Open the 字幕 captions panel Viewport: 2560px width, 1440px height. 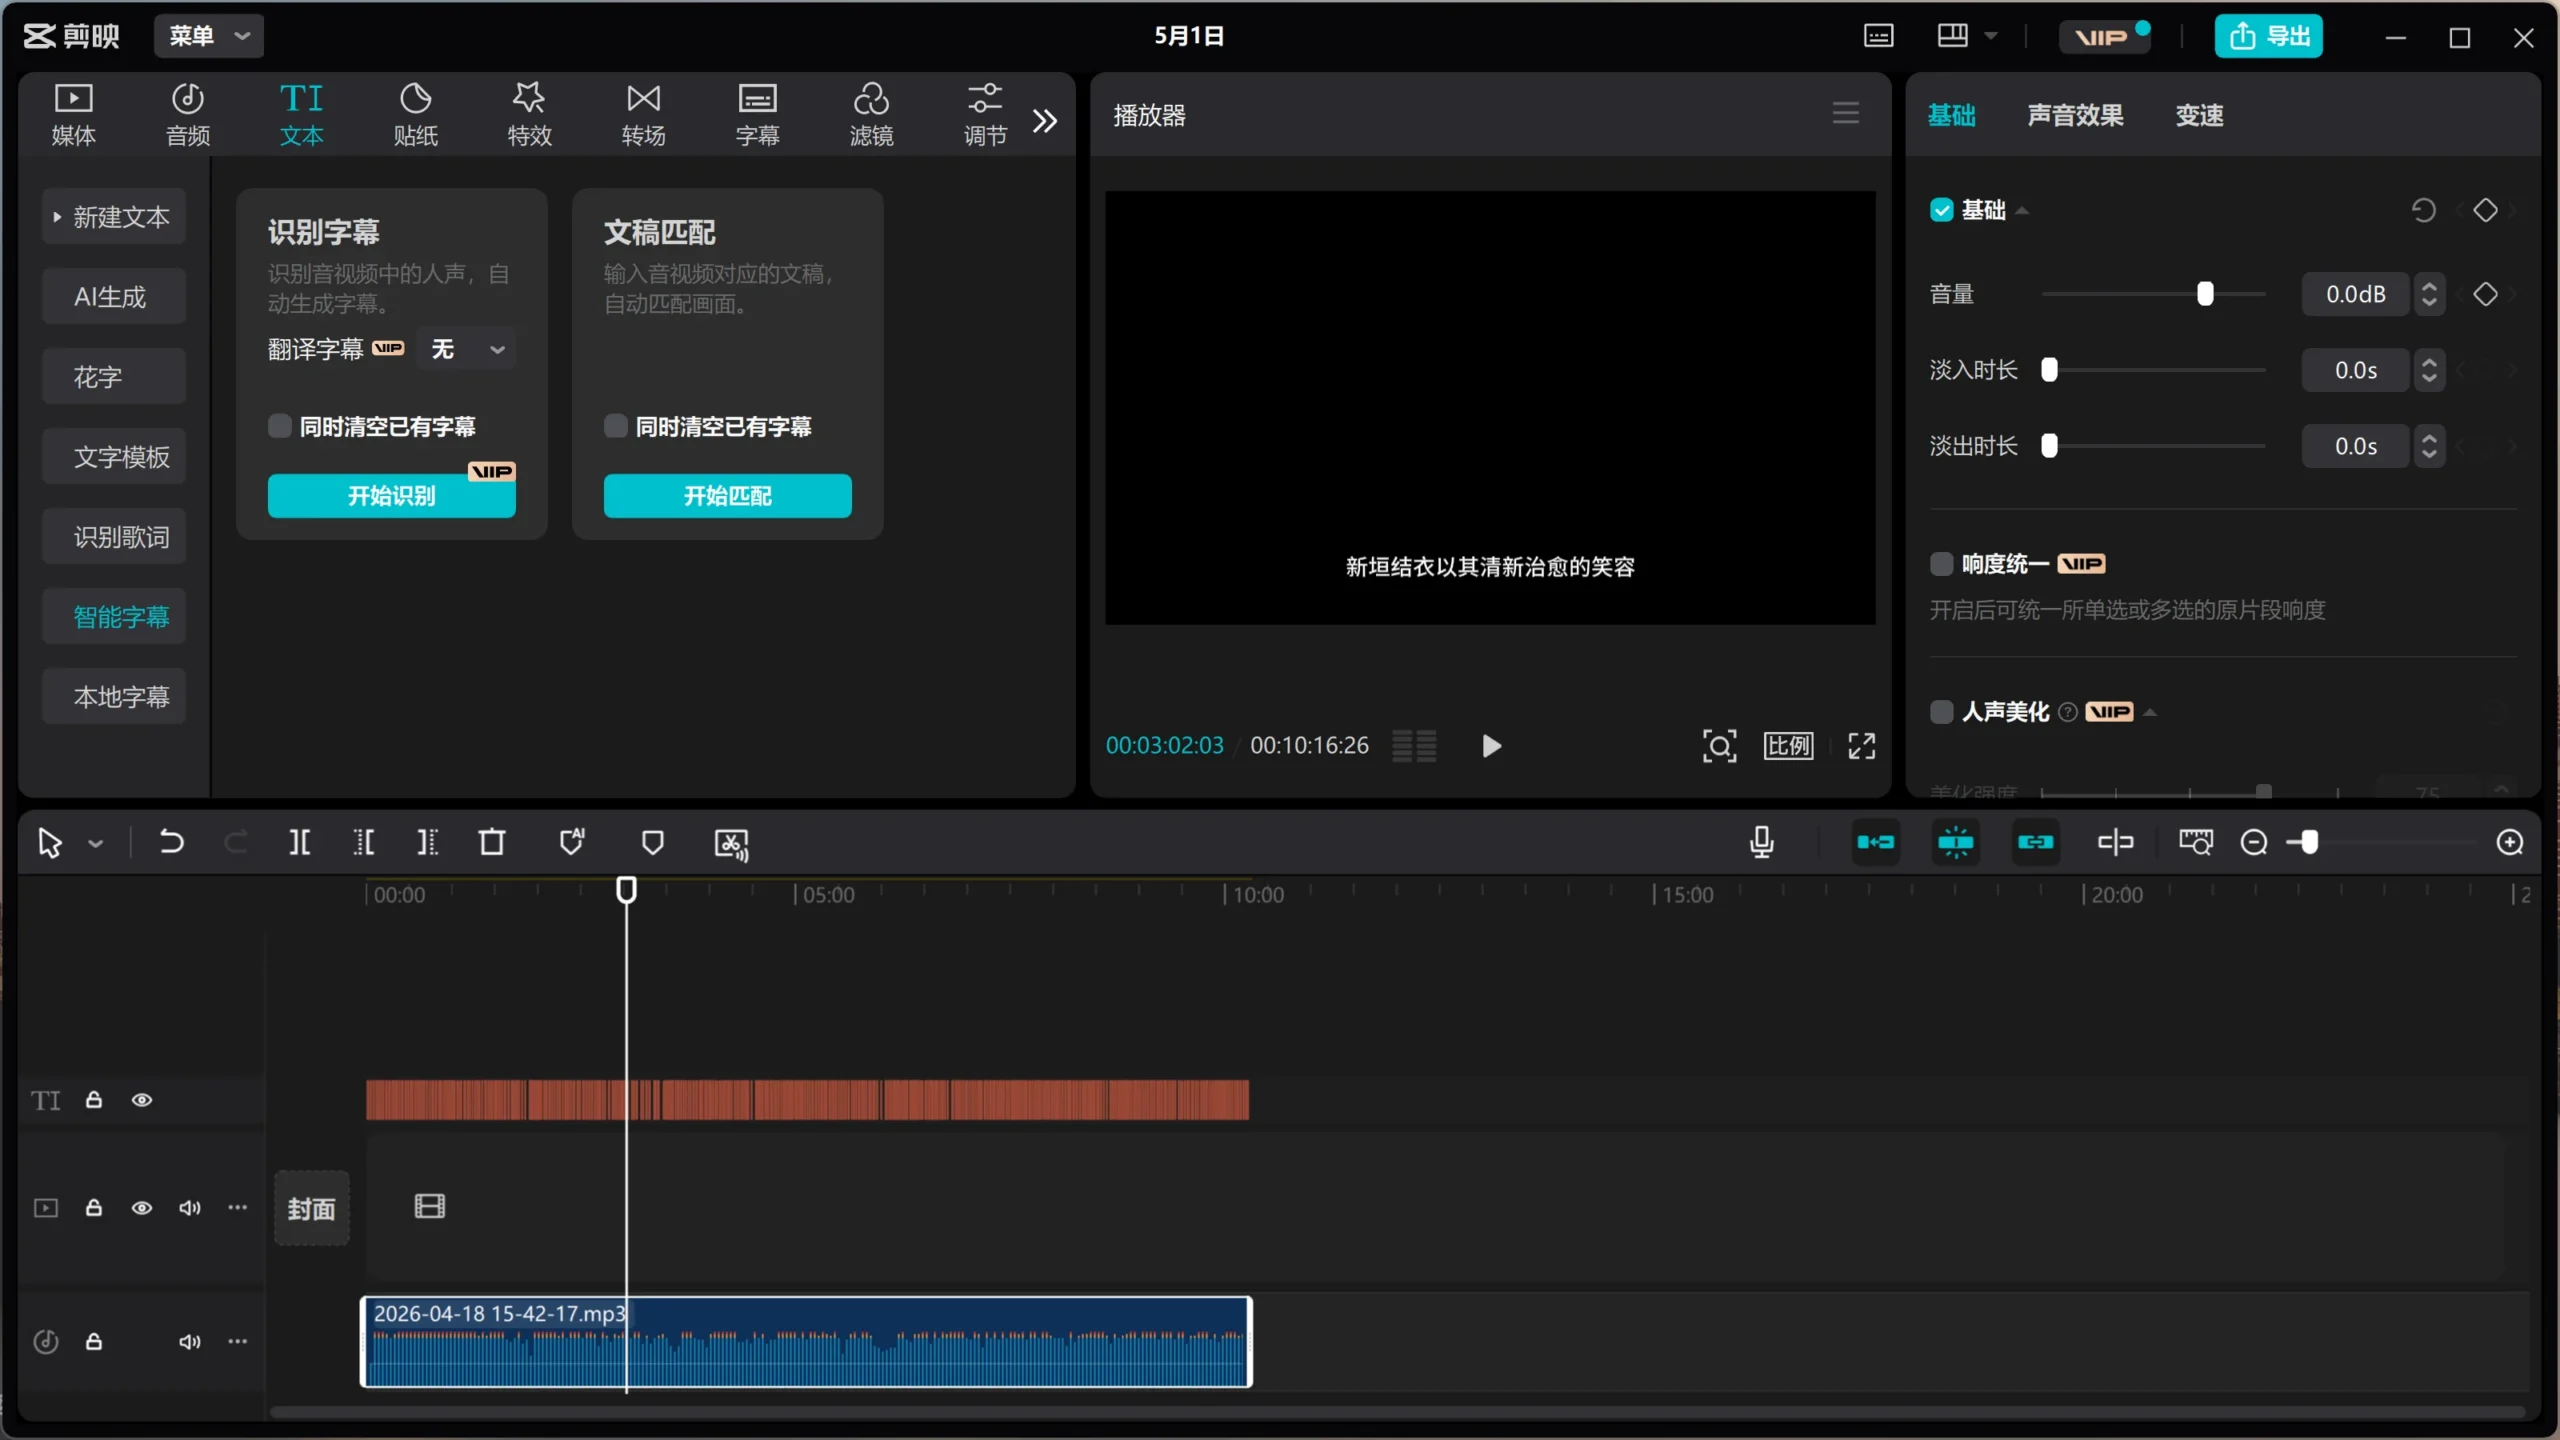757,115
